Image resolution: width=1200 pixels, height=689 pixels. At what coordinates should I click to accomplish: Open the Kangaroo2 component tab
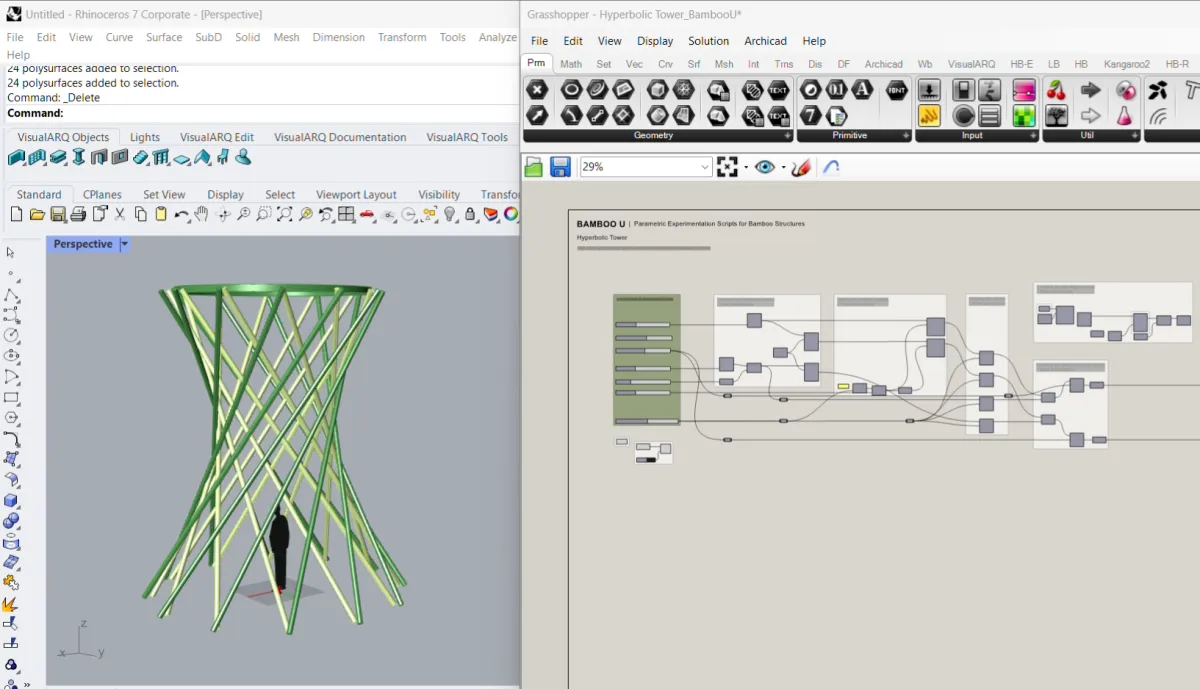1126,64
